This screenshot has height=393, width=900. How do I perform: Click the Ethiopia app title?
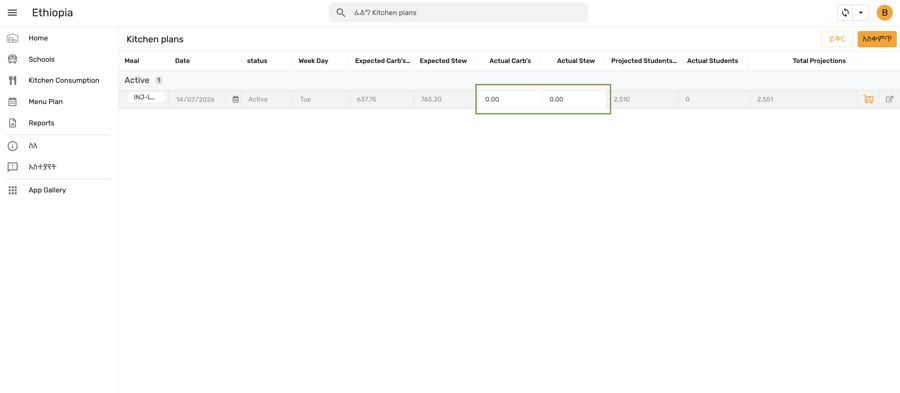coord(52,13)
